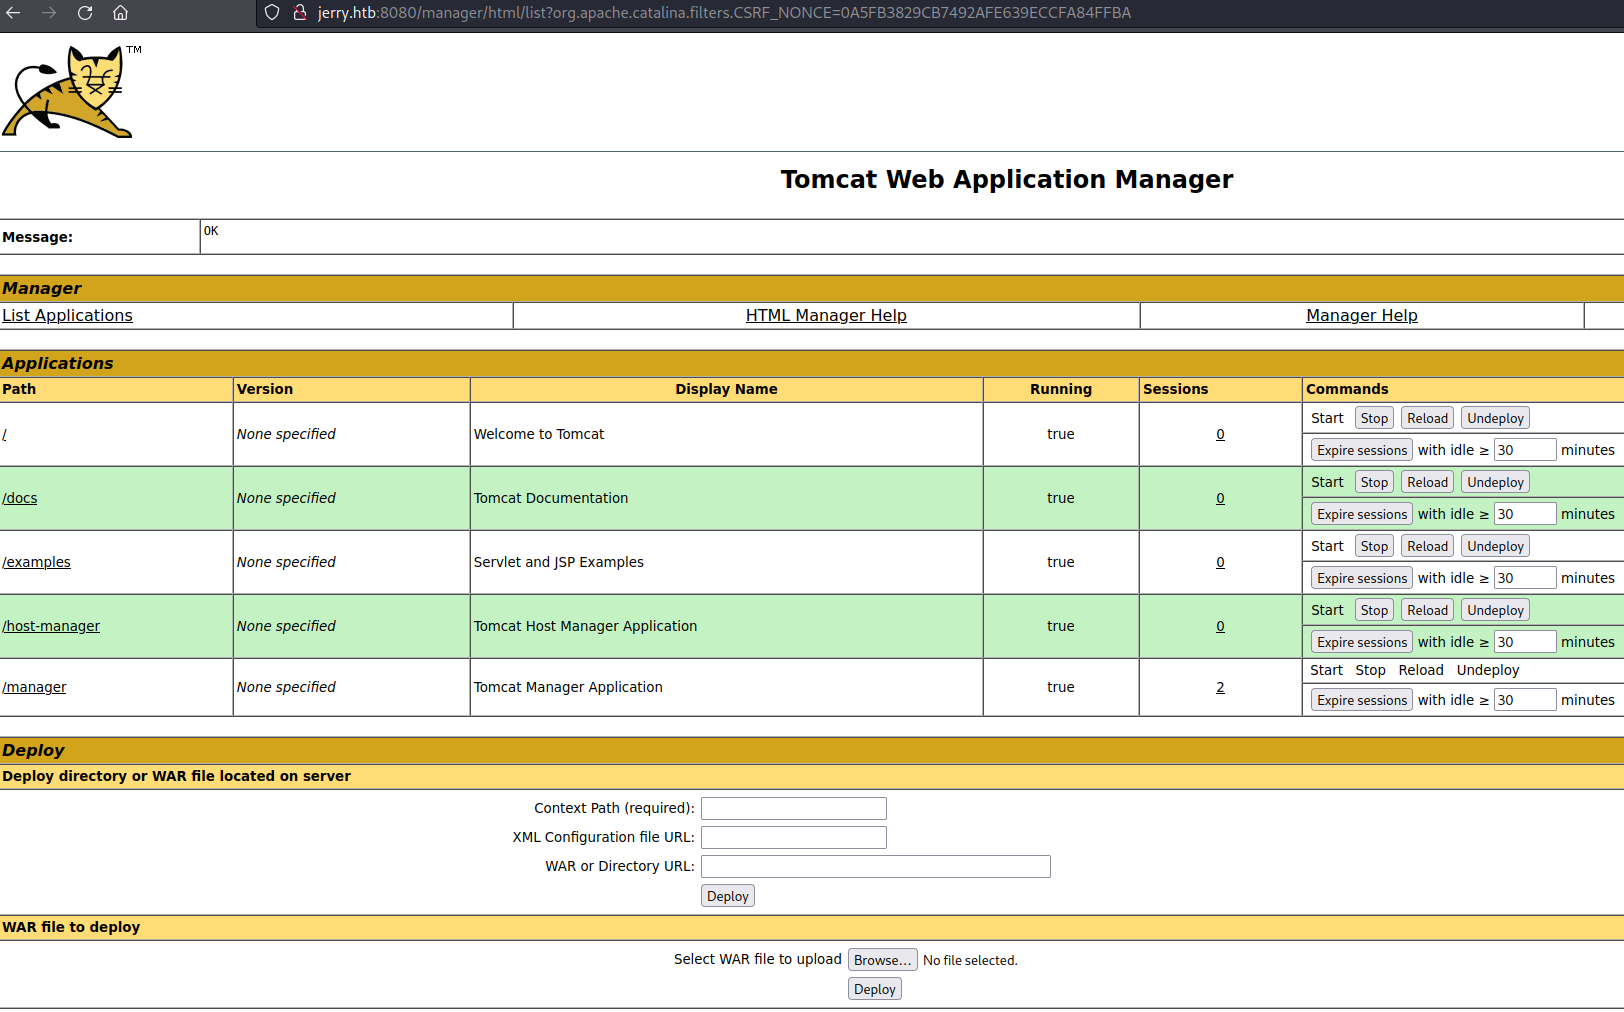1624x1012 pixels.
Task: Click the Context Path input field
Action: point(794,808)
